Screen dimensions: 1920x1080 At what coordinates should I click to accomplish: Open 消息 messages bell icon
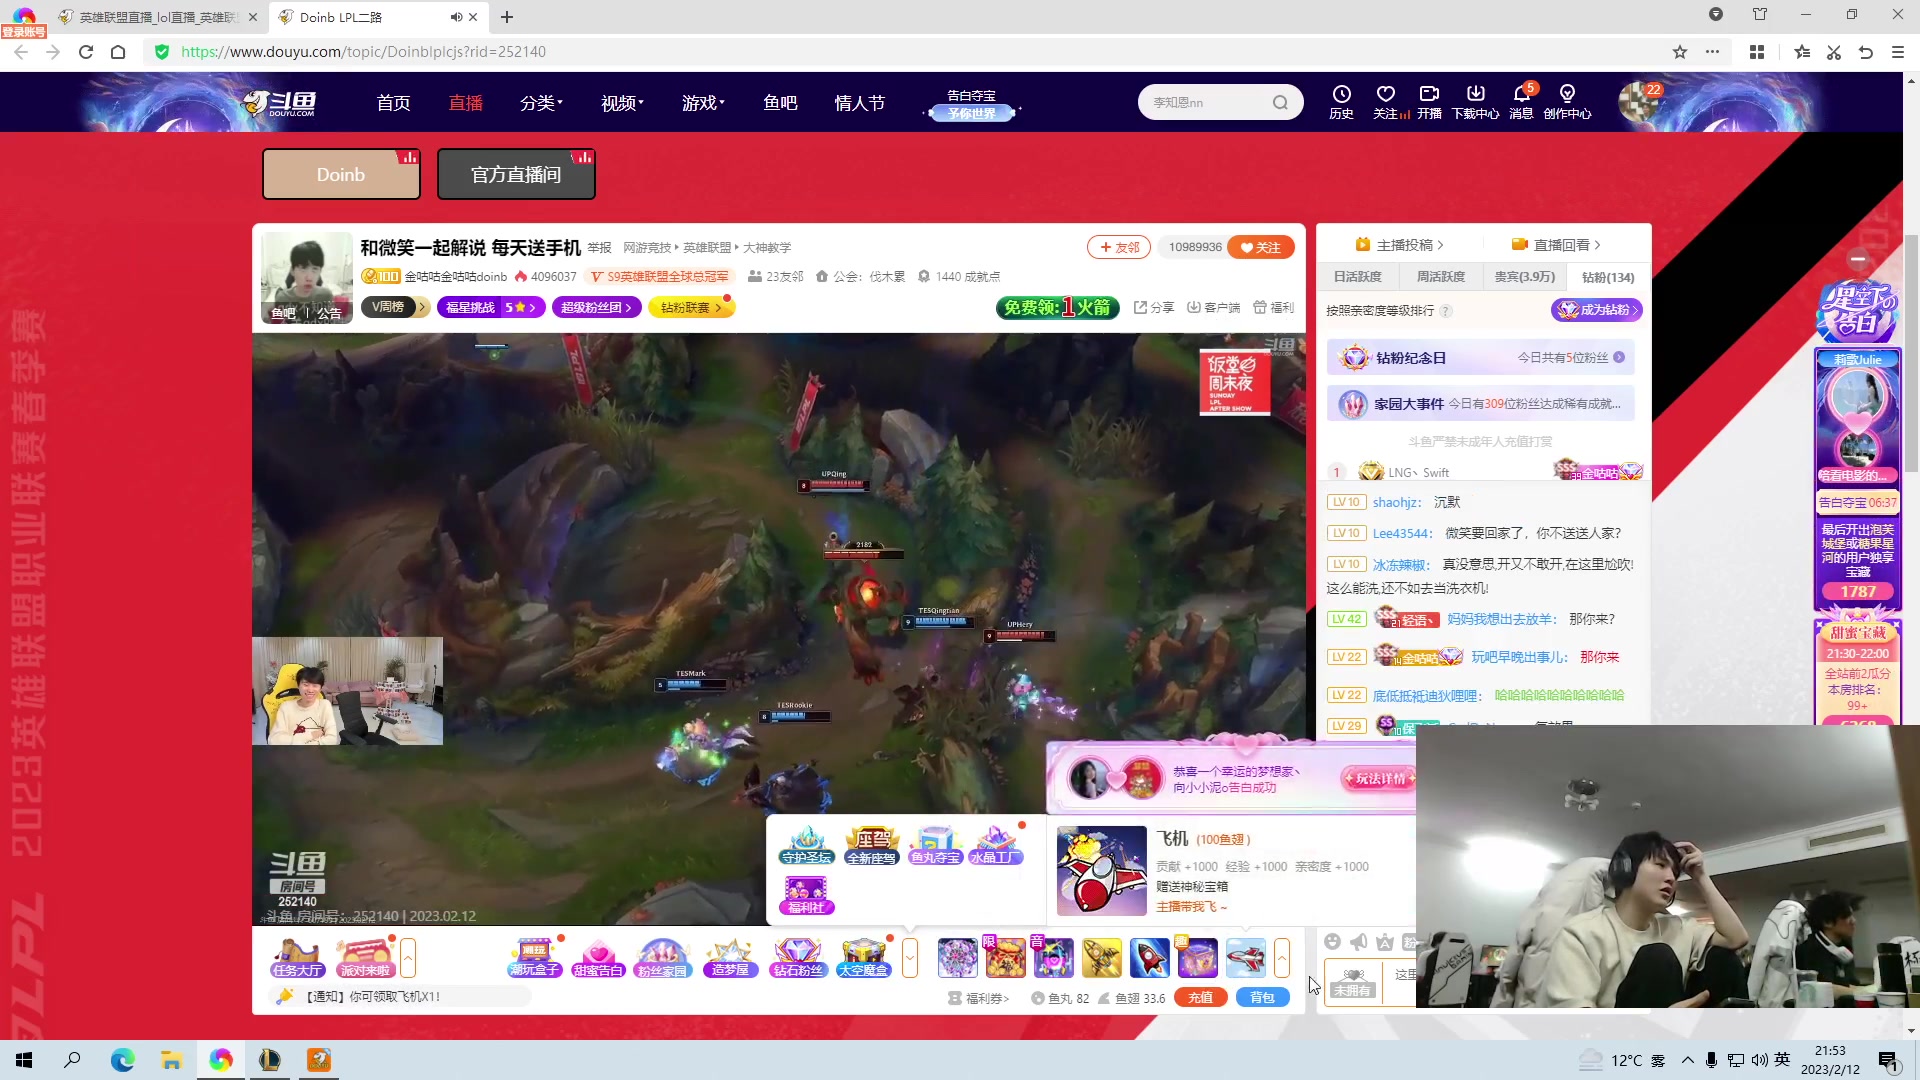click(x=1521, y=101)
